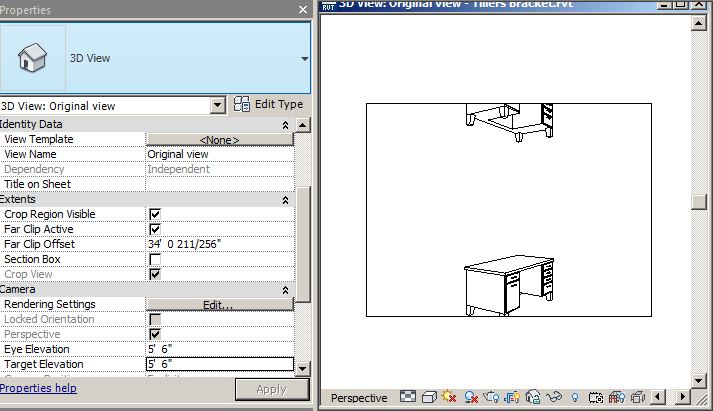Viewport: 713px width, 411px height.
Task: Select the lower desk in the 3D view
Action: 509,285
